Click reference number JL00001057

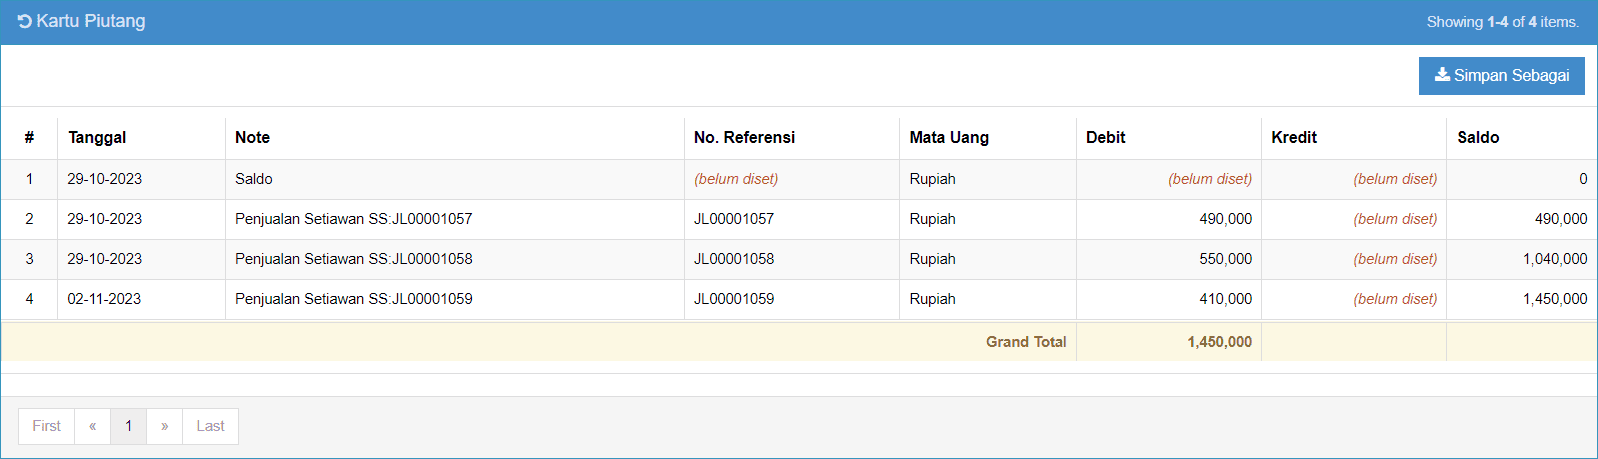tap(734, 219)
